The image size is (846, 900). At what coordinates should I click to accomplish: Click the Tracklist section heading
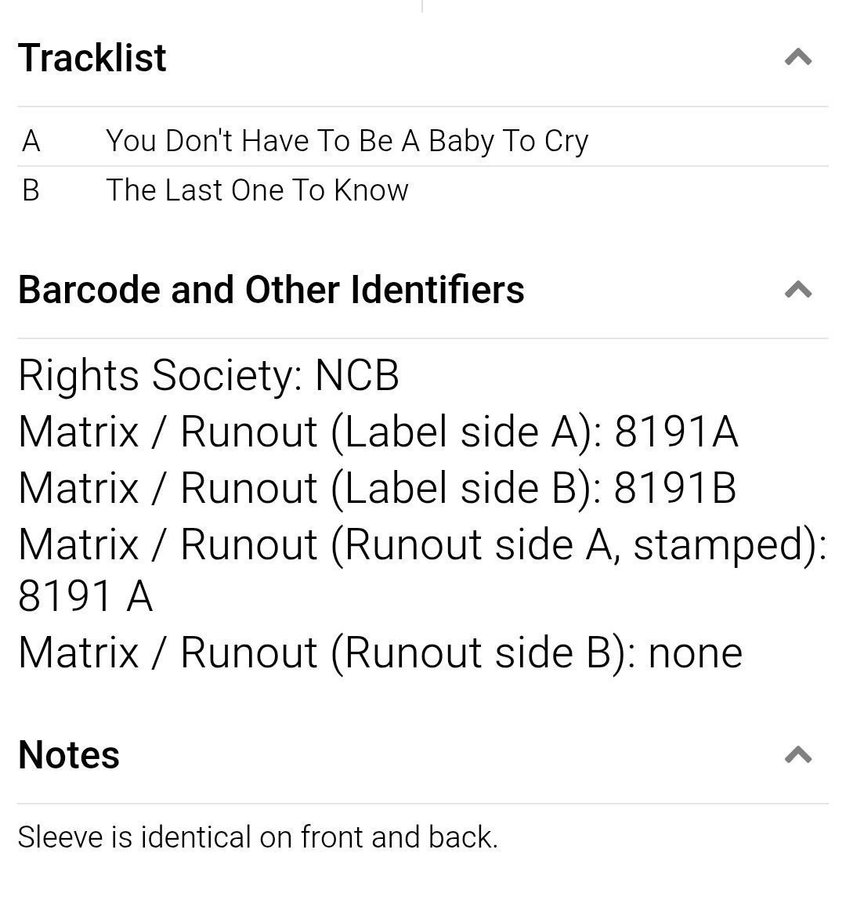(x=92, y=58)
